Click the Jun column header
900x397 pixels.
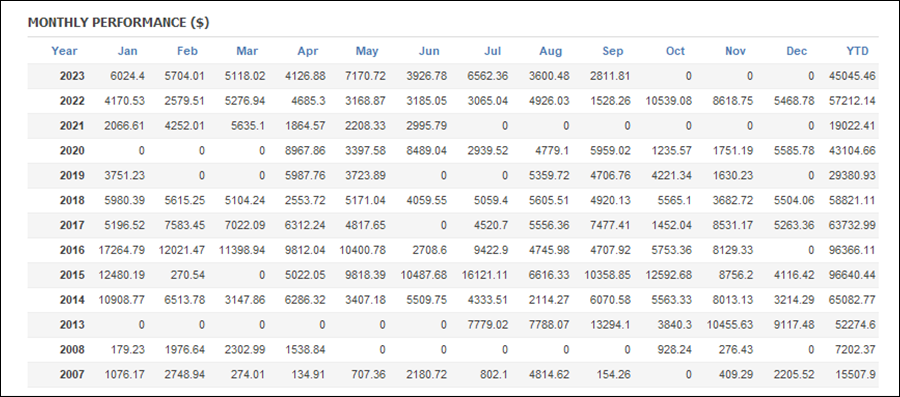pos(429,51)
